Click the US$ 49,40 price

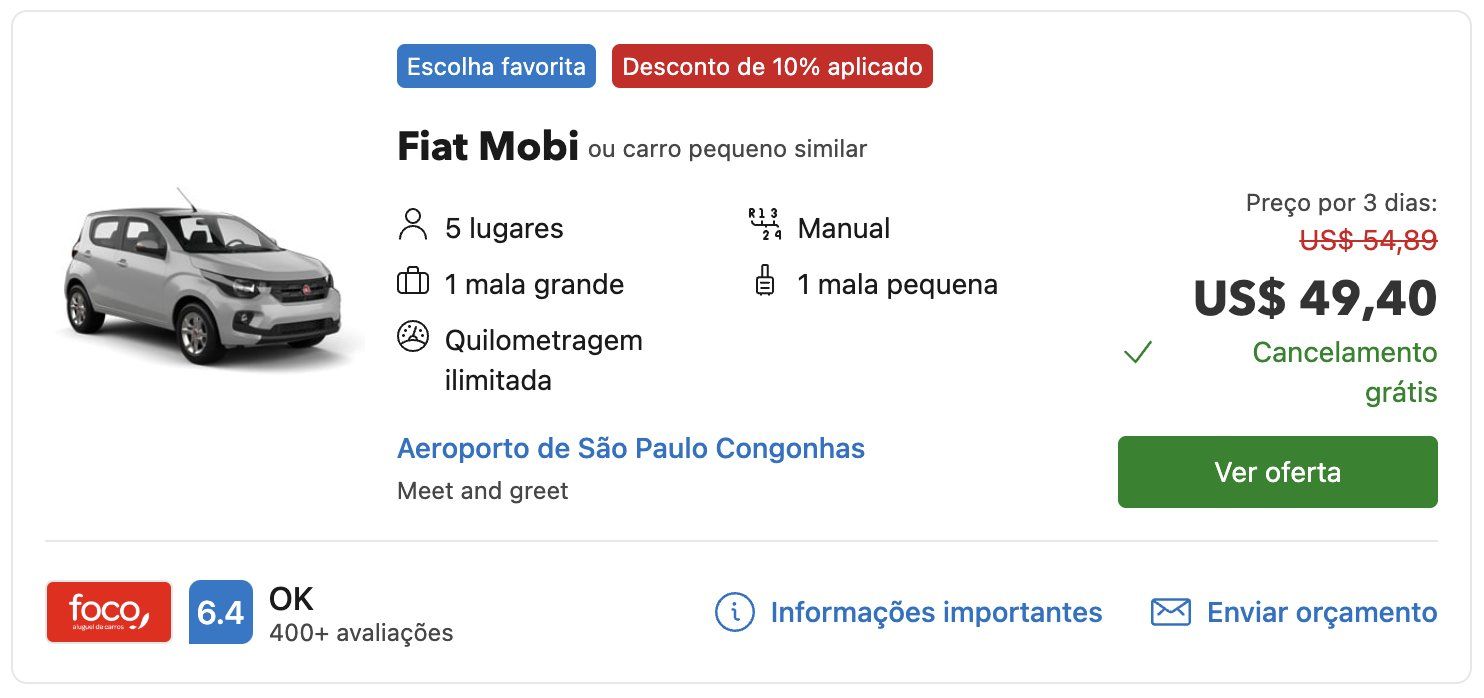click(x=1315, y=297)
